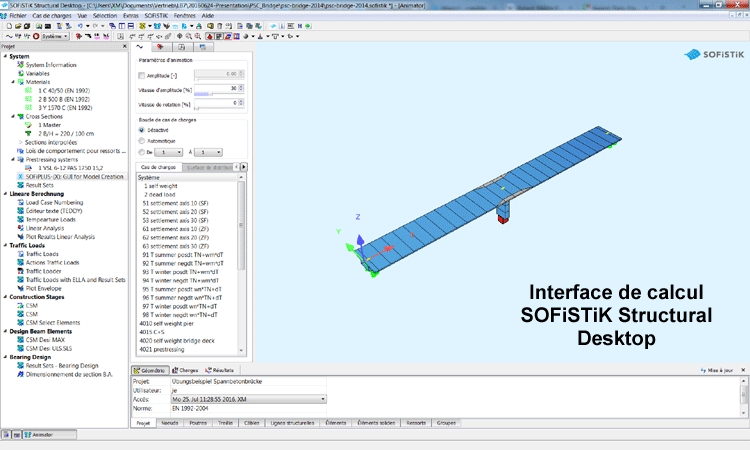
Task: Select '4021 prestressing' in the load case list
Action: [x=162, y=350]
